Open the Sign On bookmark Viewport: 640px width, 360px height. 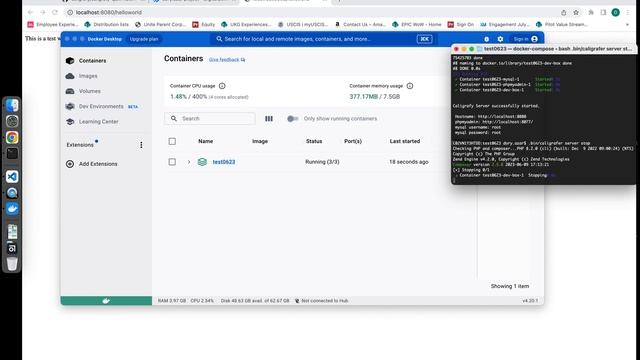pyautogui.click(x=460, y=24)
